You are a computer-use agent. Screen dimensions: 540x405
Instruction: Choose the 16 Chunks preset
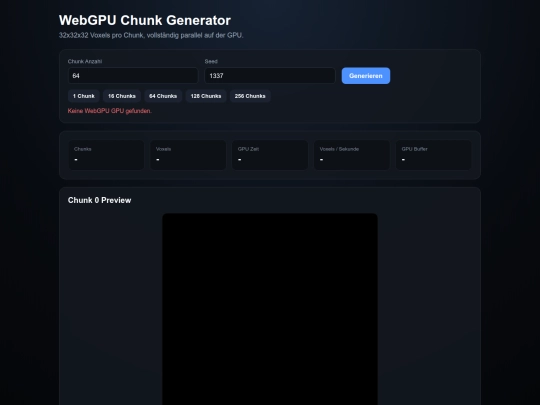coord(122,96)
